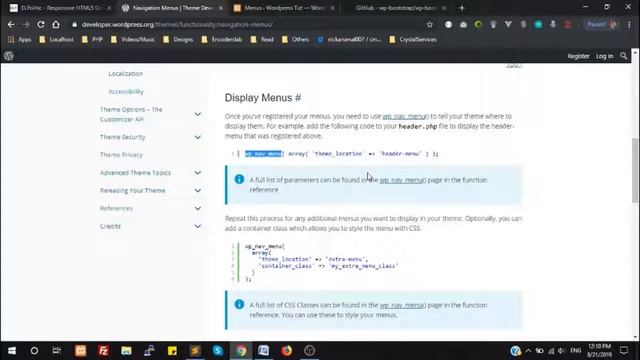Show hidden system tray icons
The image size is (640, 360).
(528, 351)
